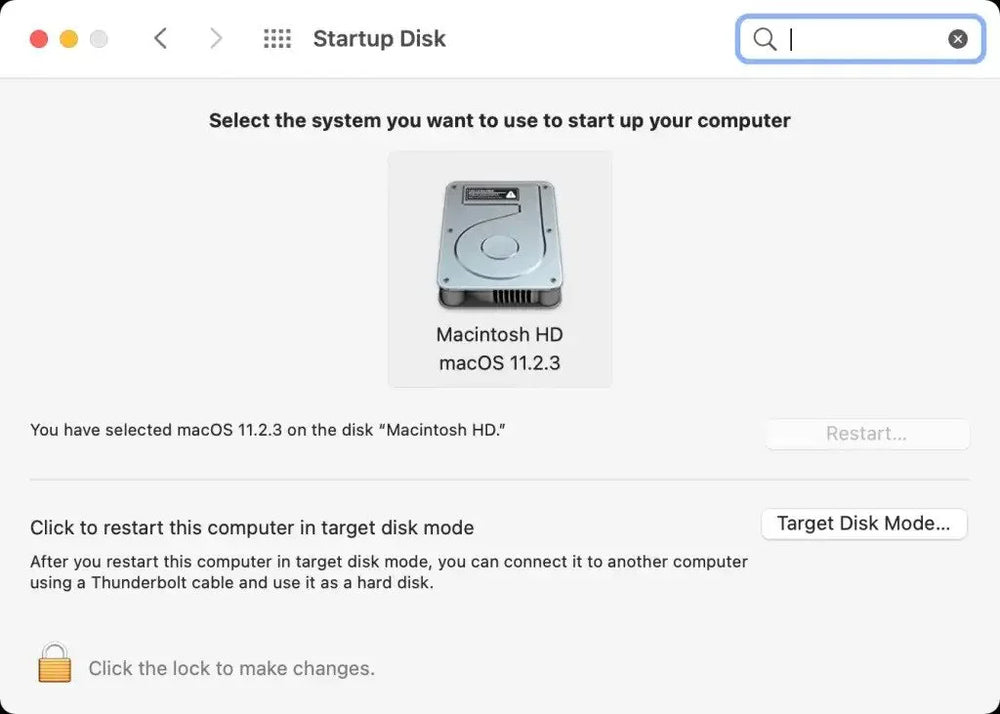The image size is (1000, 714).
Task: Minimize the window with the yellow button
Action: click(x=69, y=39)
